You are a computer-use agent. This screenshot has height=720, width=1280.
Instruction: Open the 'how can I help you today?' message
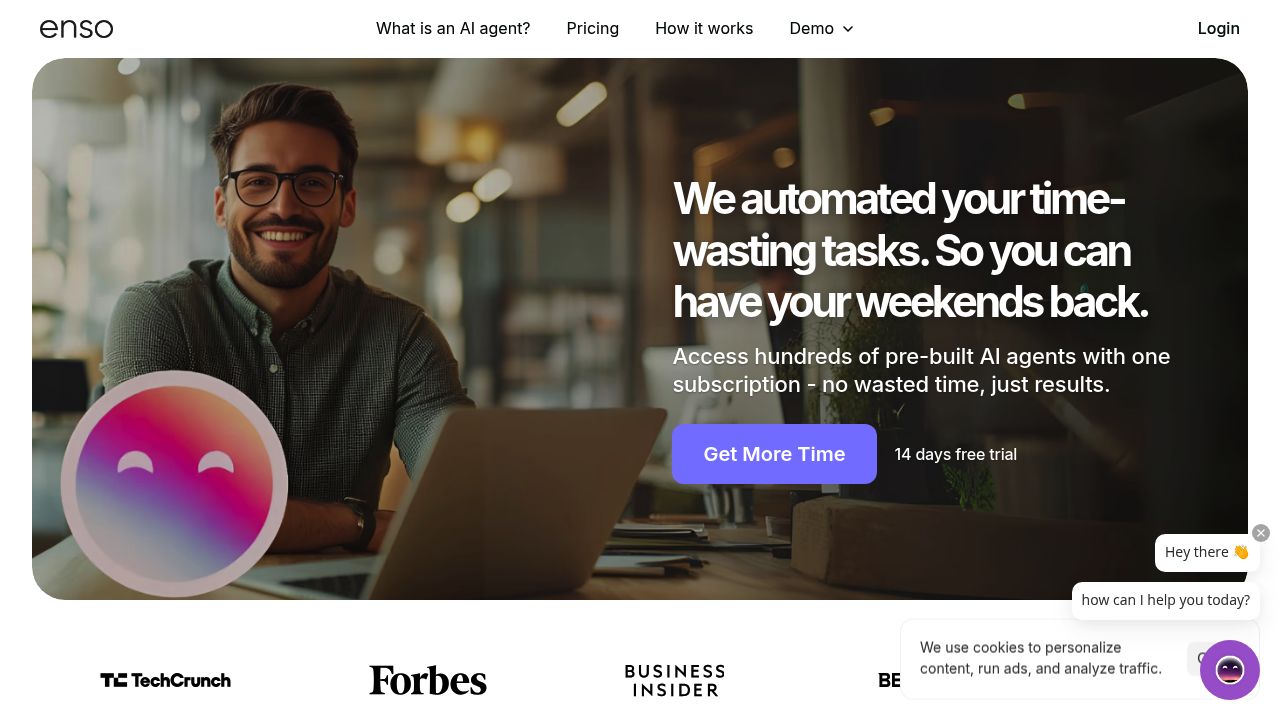1165,600
